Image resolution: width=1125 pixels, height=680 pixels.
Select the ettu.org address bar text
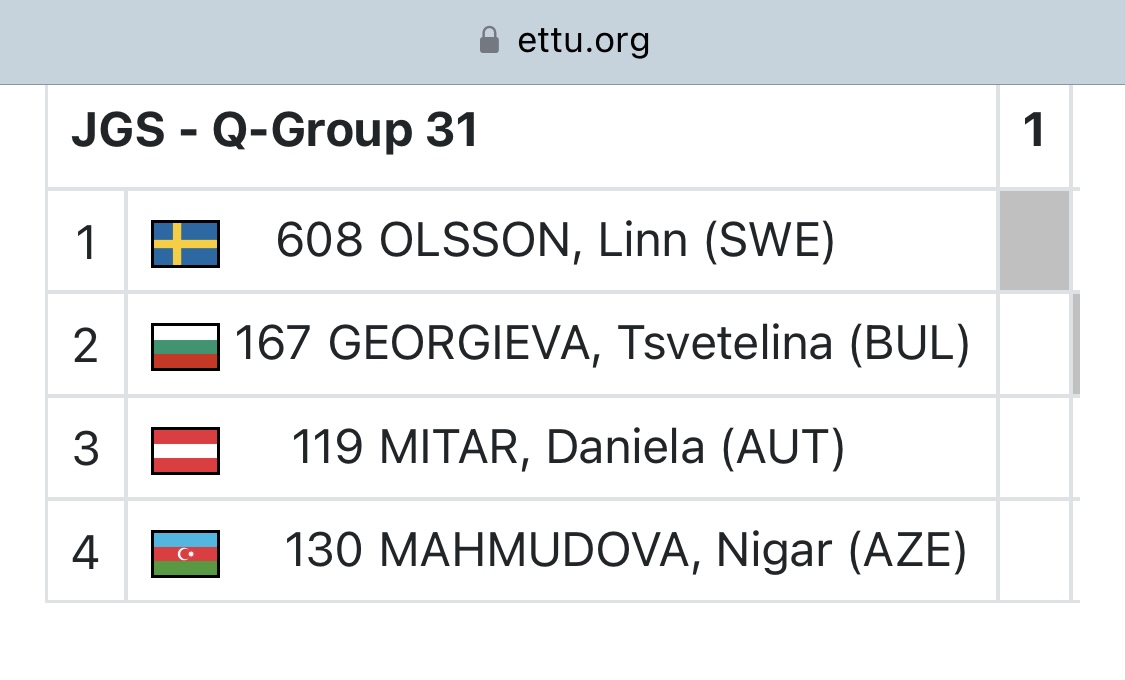(583, 40)
